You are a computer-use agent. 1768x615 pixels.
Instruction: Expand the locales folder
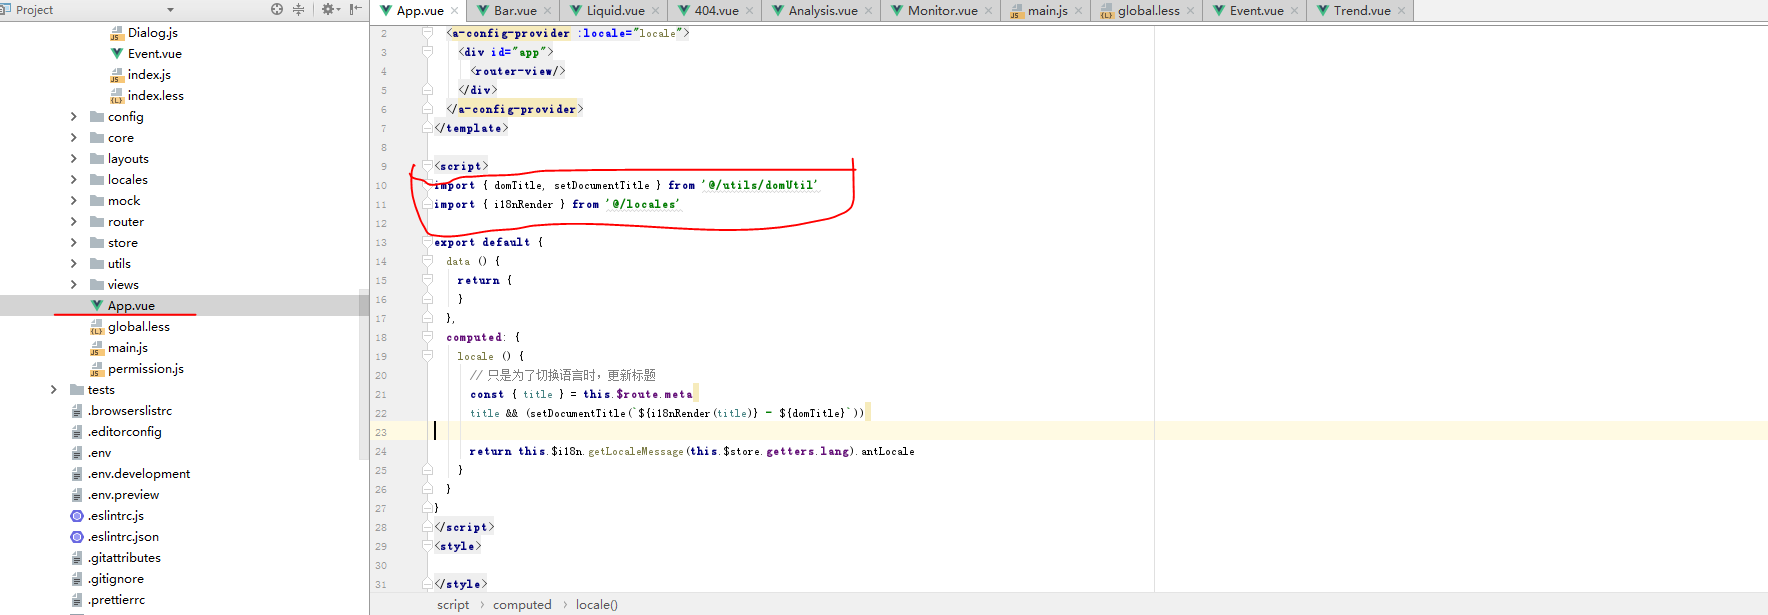coord(73,180)
